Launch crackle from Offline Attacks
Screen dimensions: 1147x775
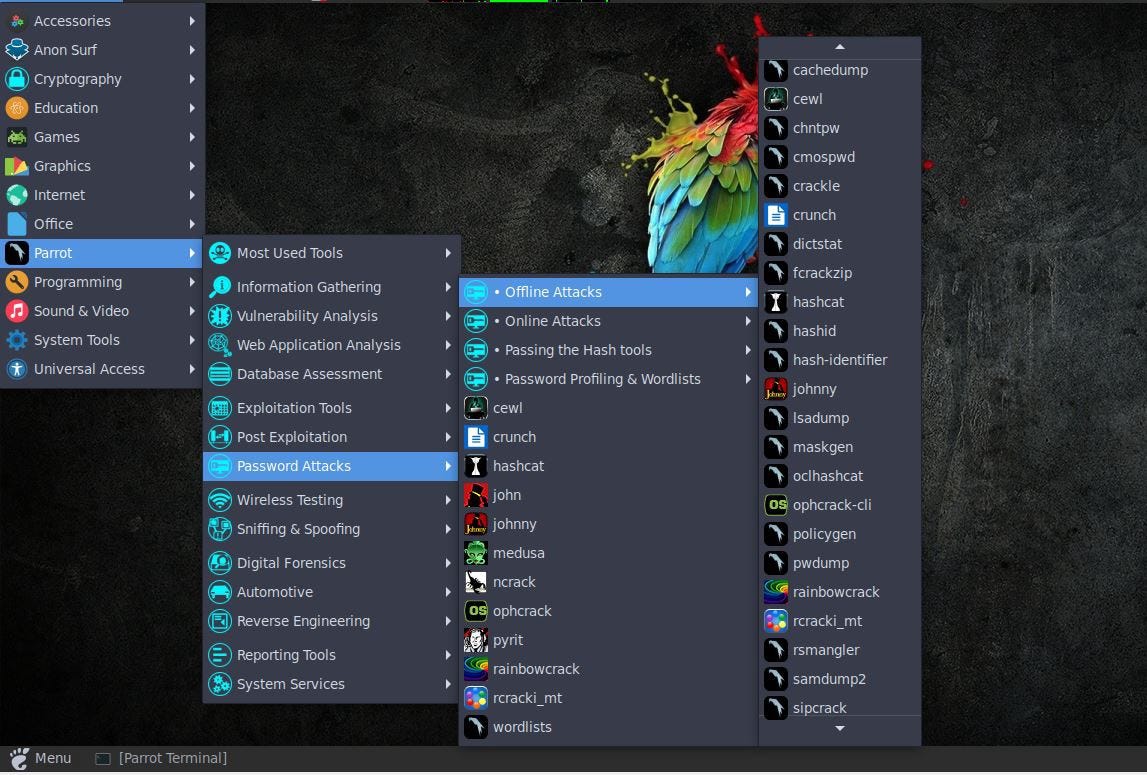click(840, 186)
